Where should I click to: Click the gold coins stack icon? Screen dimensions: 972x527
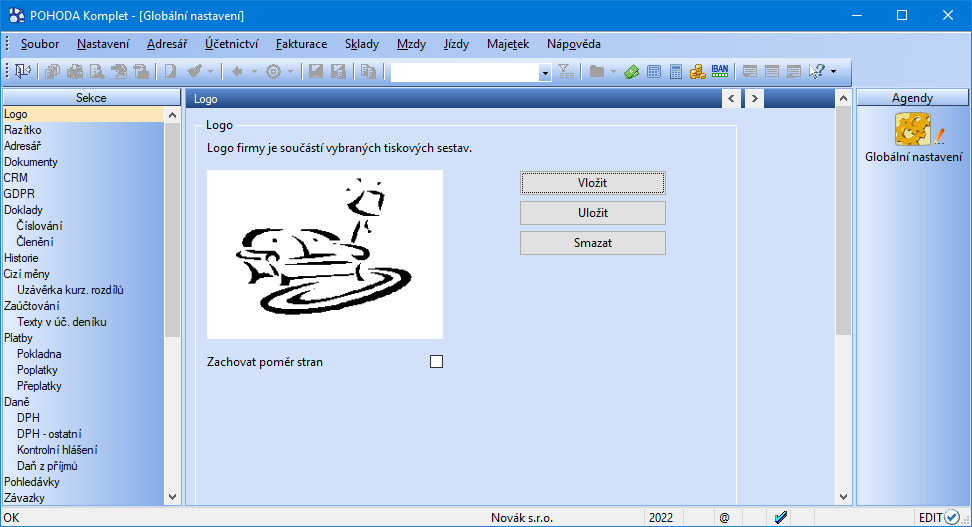697,71
